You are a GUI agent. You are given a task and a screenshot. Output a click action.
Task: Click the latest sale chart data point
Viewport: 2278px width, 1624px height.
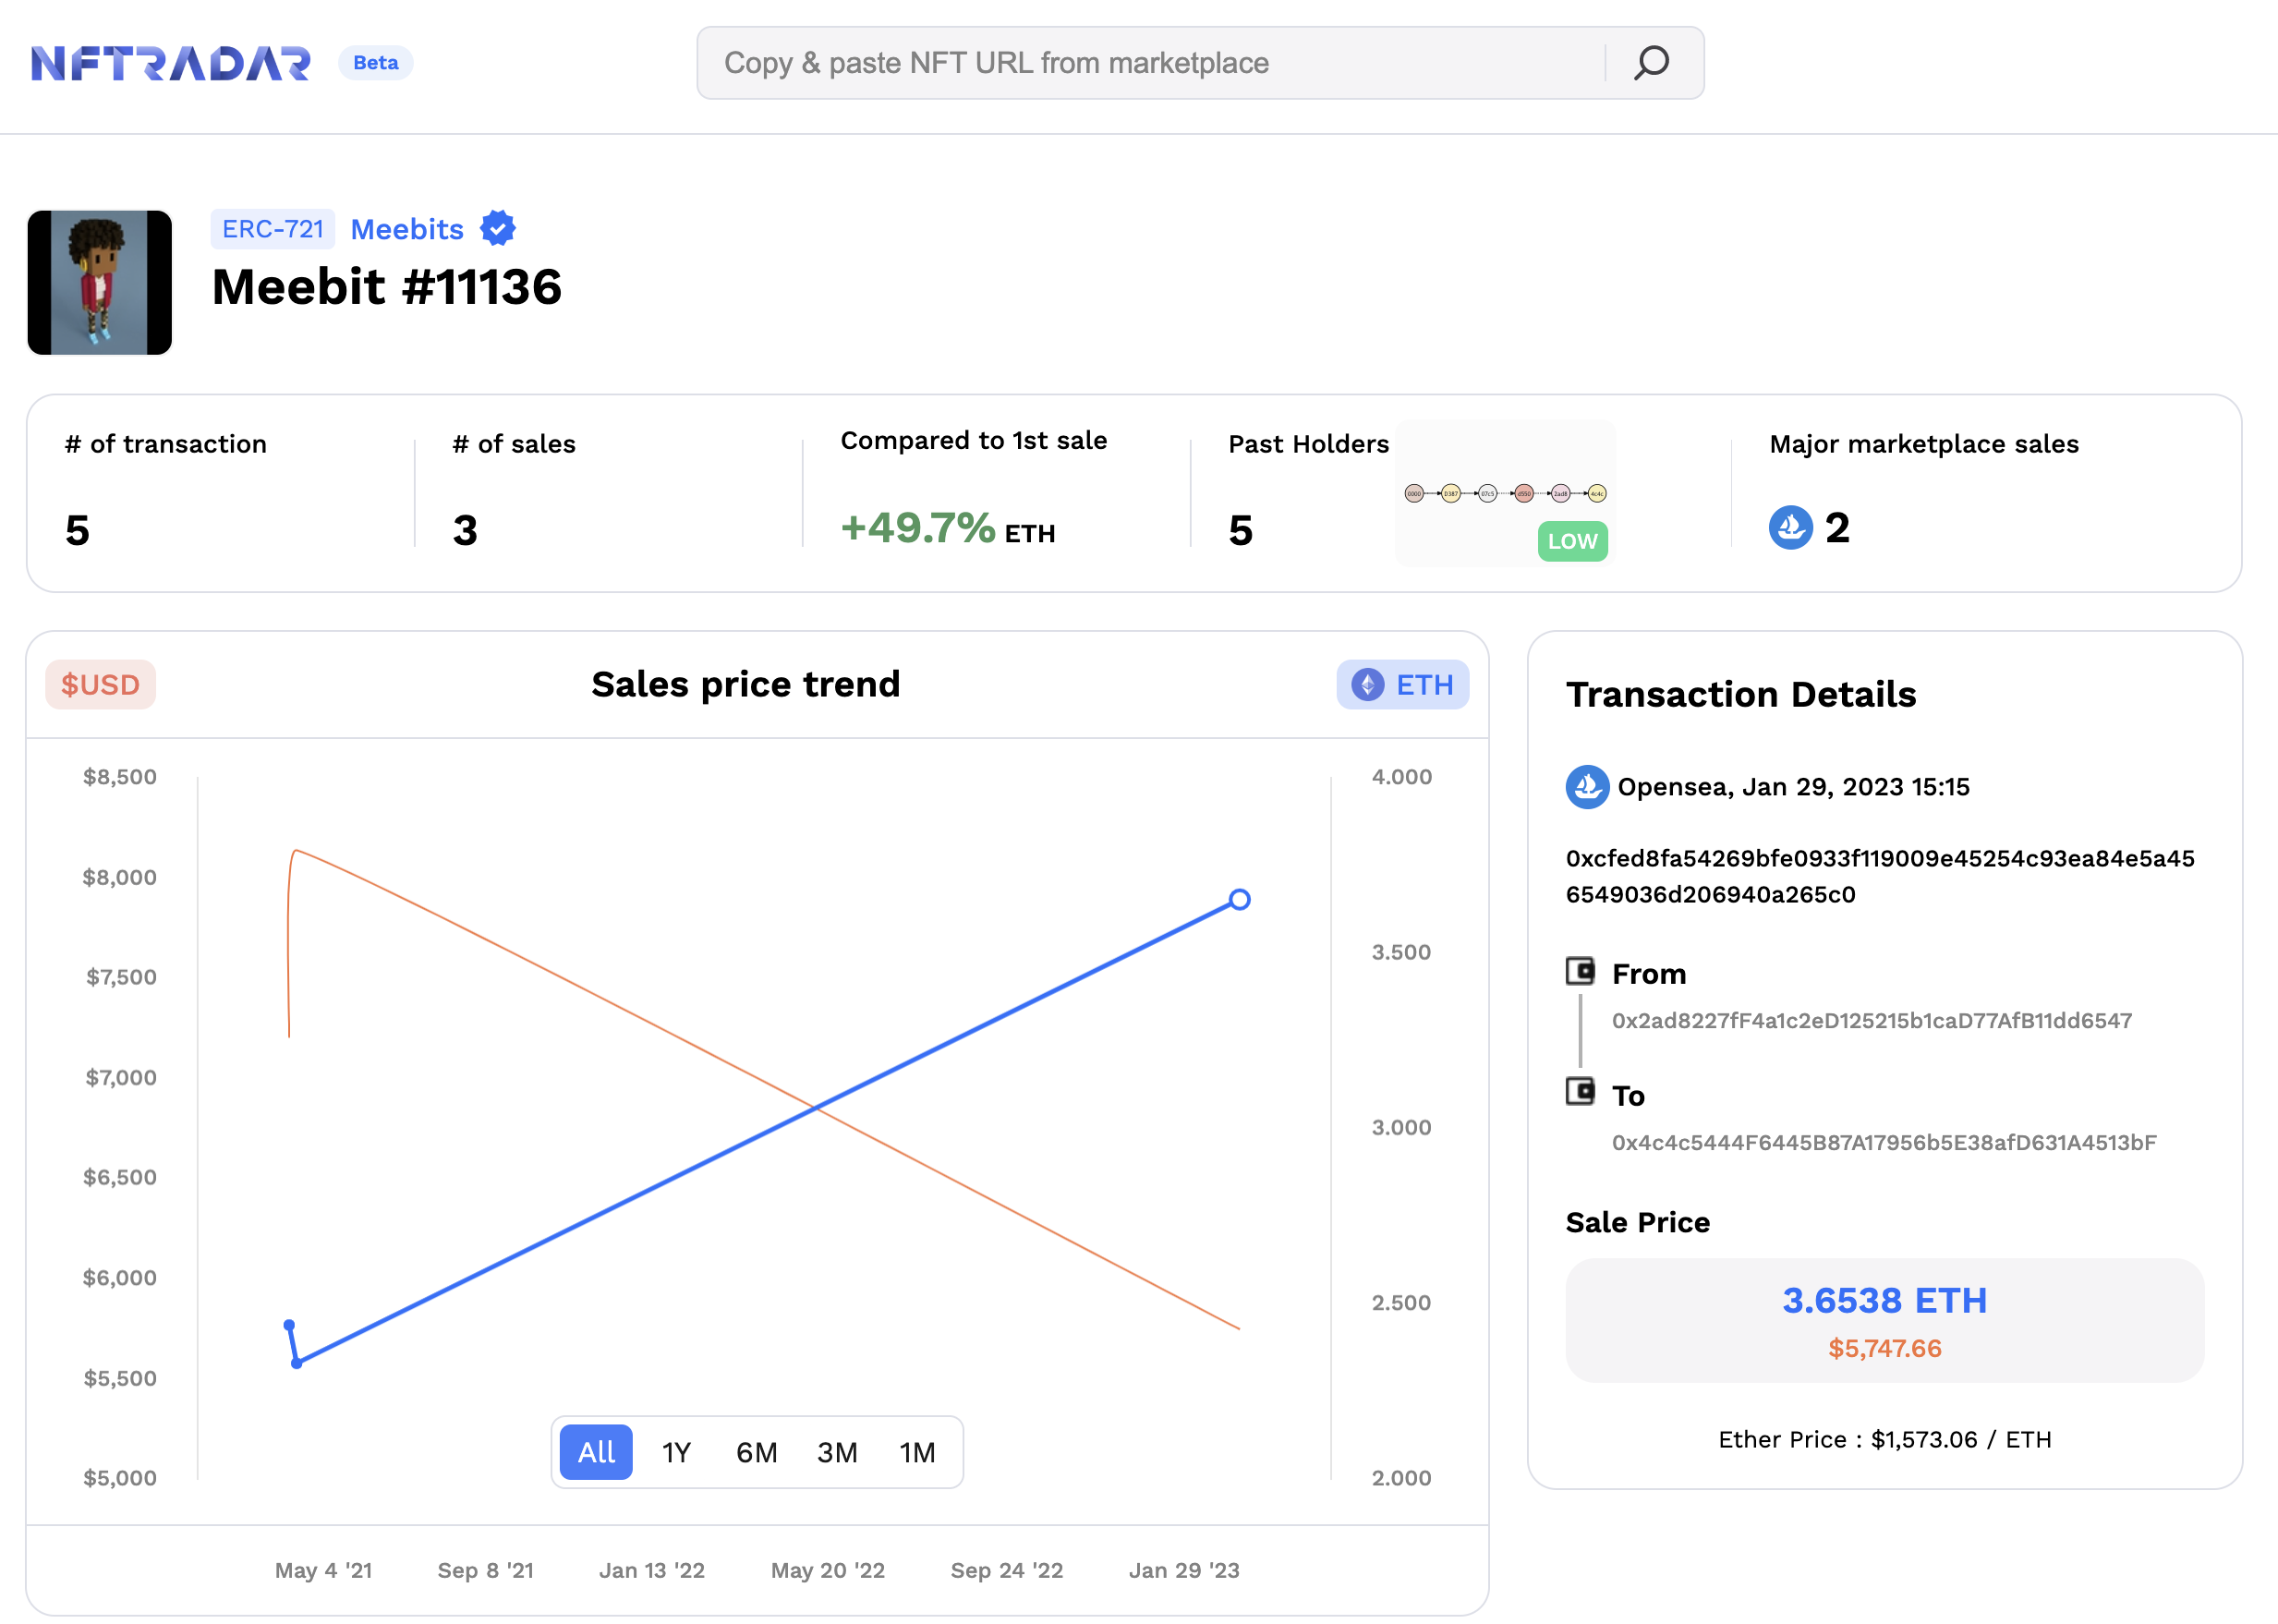(1239, 900)
